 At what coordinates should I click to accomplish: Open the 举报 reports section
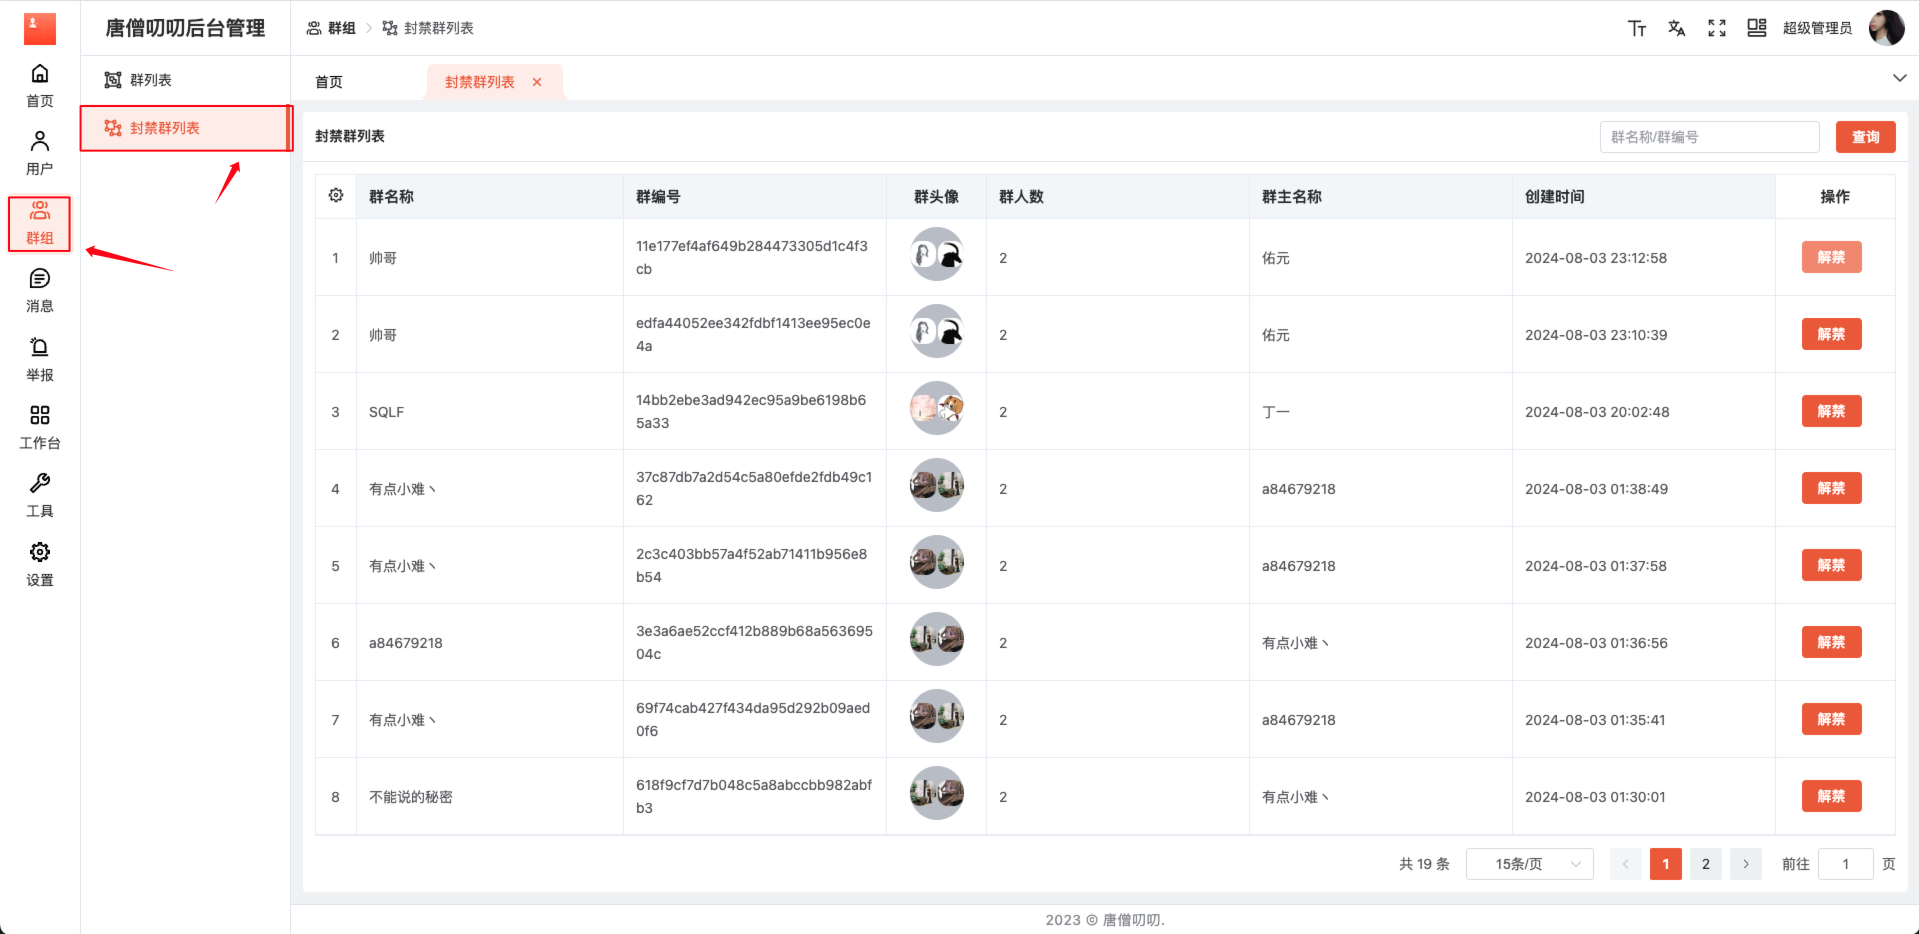tap(40, 359)
